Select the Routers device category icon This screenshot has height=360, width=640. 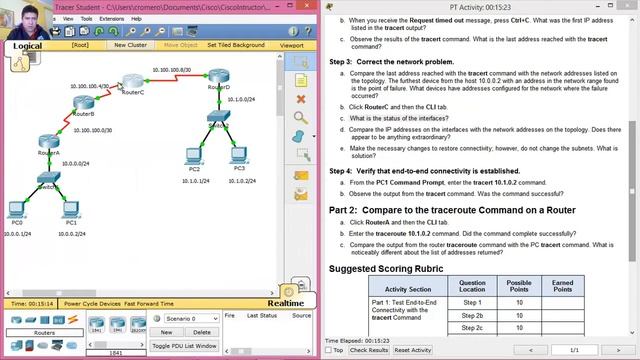(x=16, y=320)
